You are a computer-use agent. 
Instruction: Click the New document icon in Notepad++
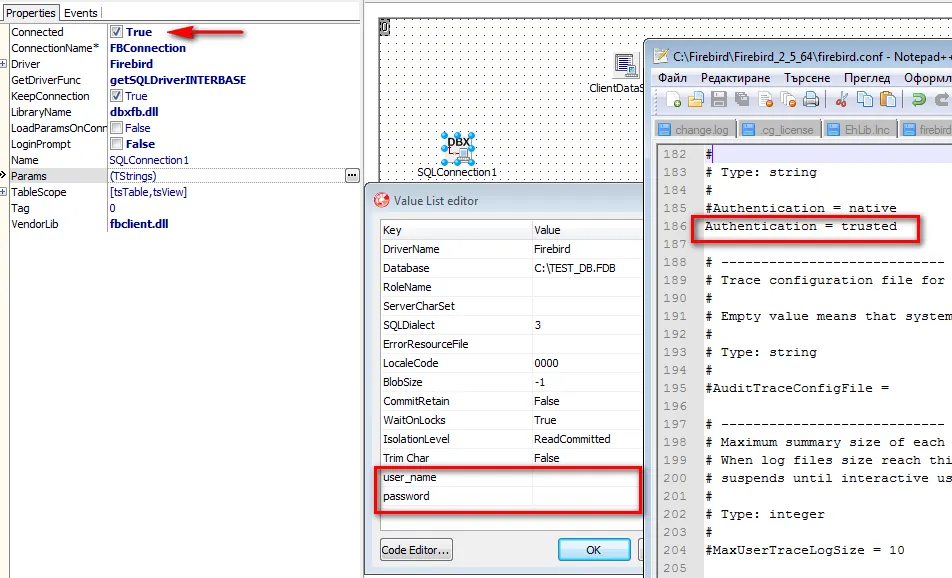coord(673,100)
